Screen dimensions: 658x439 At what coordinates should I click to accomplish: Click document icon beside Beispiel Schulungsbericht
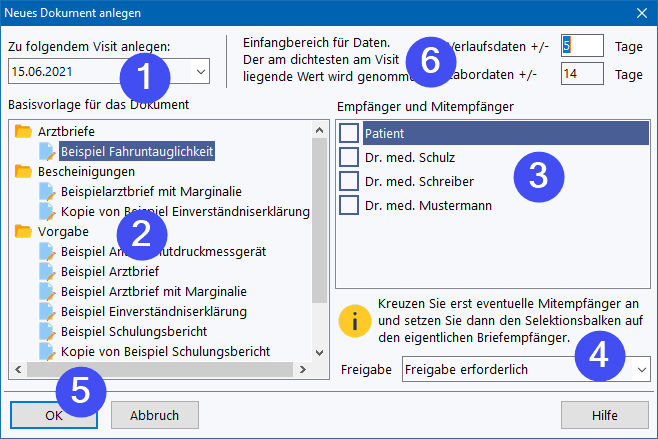(x=48, y=331)
